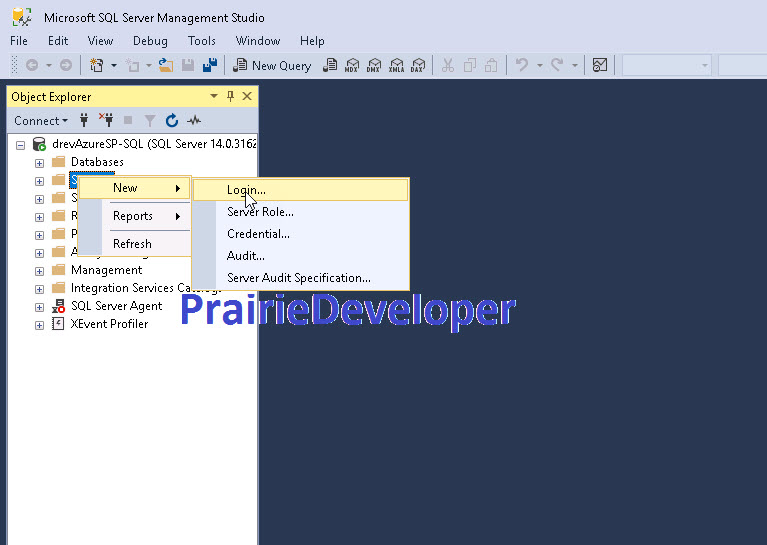Choose Refresh in the context menu
This screenshot has width=767, height=545.
point(135,244)
